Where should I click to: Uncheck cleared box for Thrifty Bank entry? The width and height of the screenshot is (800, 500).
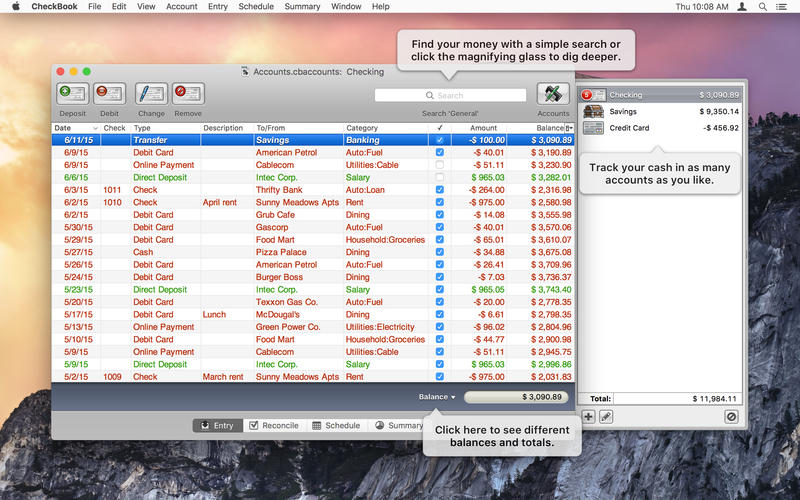tap(440, 190)
